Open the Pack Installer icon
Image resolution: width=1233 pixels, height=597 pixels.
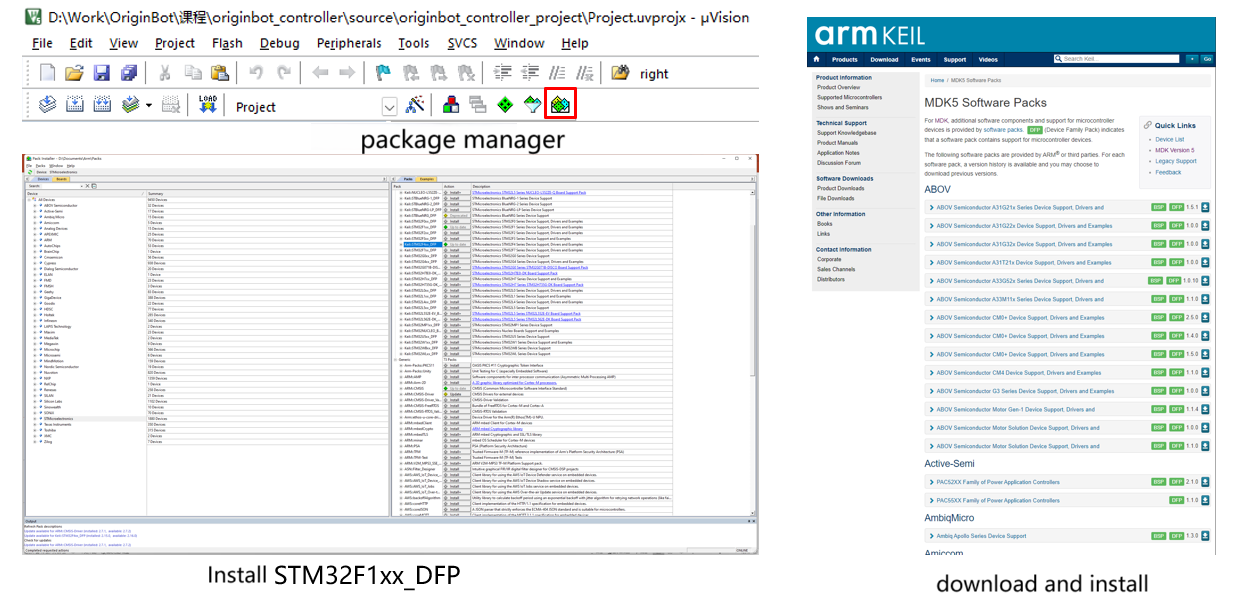click(x=561, y=105)
